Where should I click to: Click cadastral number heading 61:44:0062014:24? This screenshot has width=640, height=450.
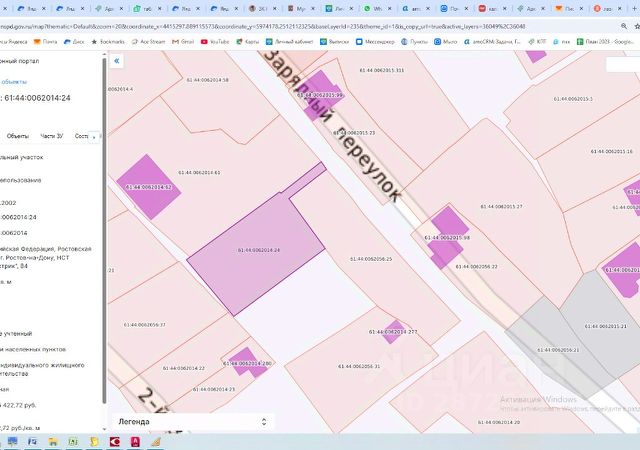(37, 98)
